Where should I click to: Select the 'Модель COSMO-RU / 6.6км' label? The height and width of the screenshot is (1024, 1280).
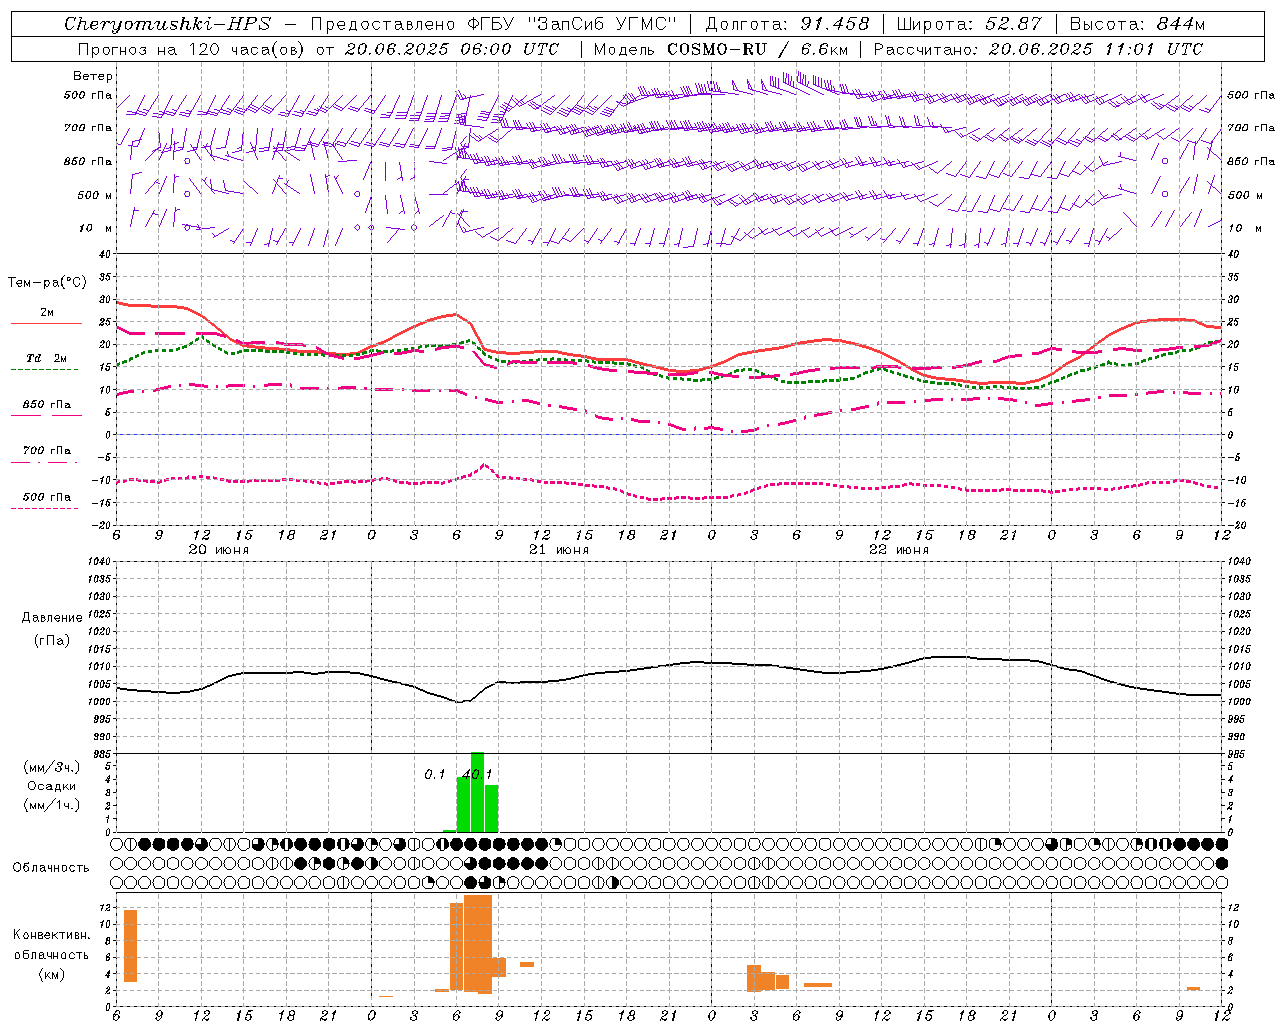(x=721, y=49)
